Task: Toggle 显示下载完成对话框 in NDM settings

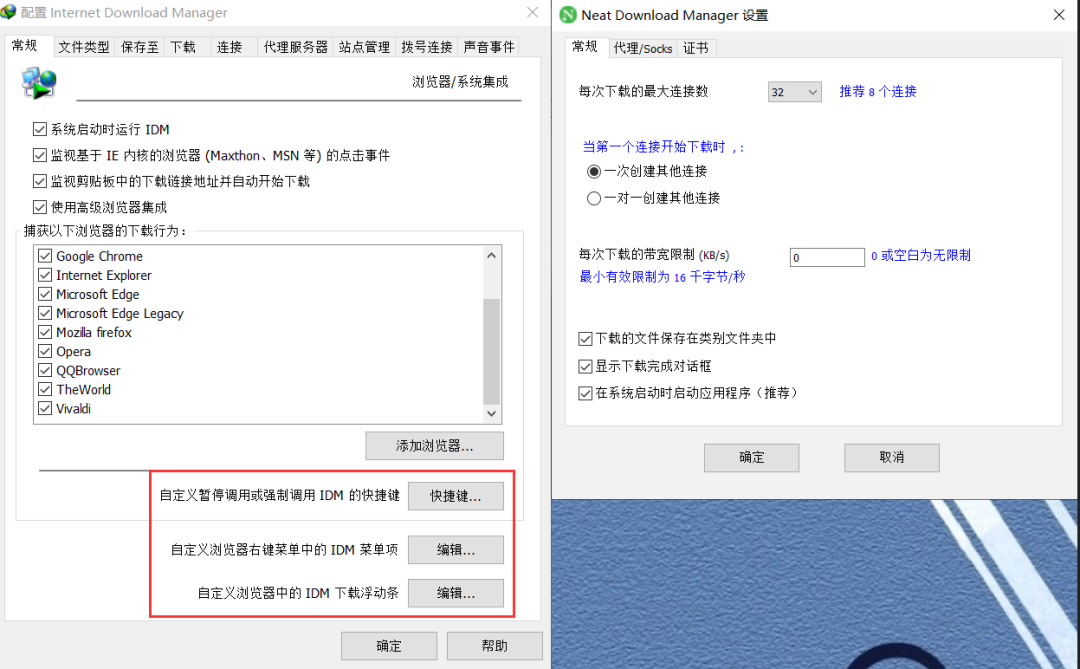Action: [585, 366]
